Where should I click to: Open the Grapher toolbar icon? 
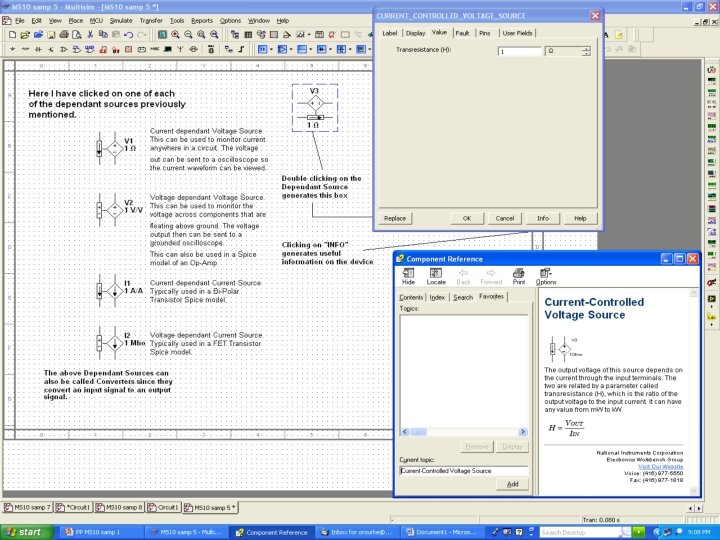[300, 34]
